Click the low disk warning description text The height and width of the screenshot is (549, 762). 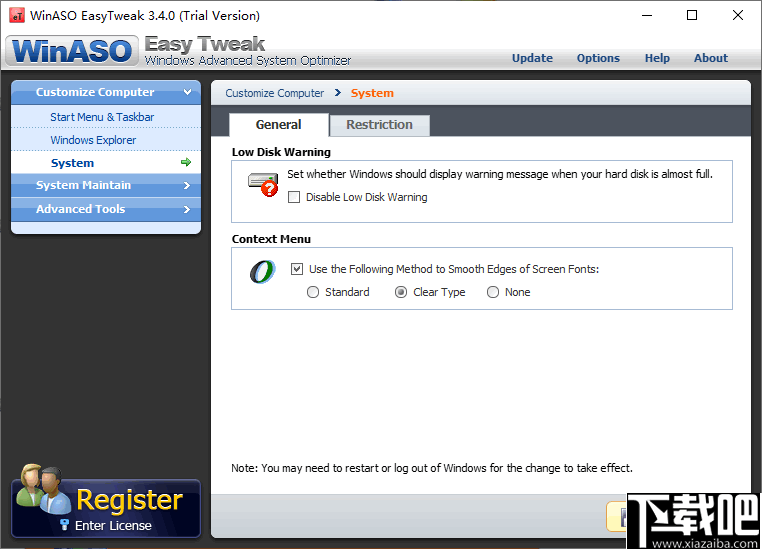[x=500, y=174]
